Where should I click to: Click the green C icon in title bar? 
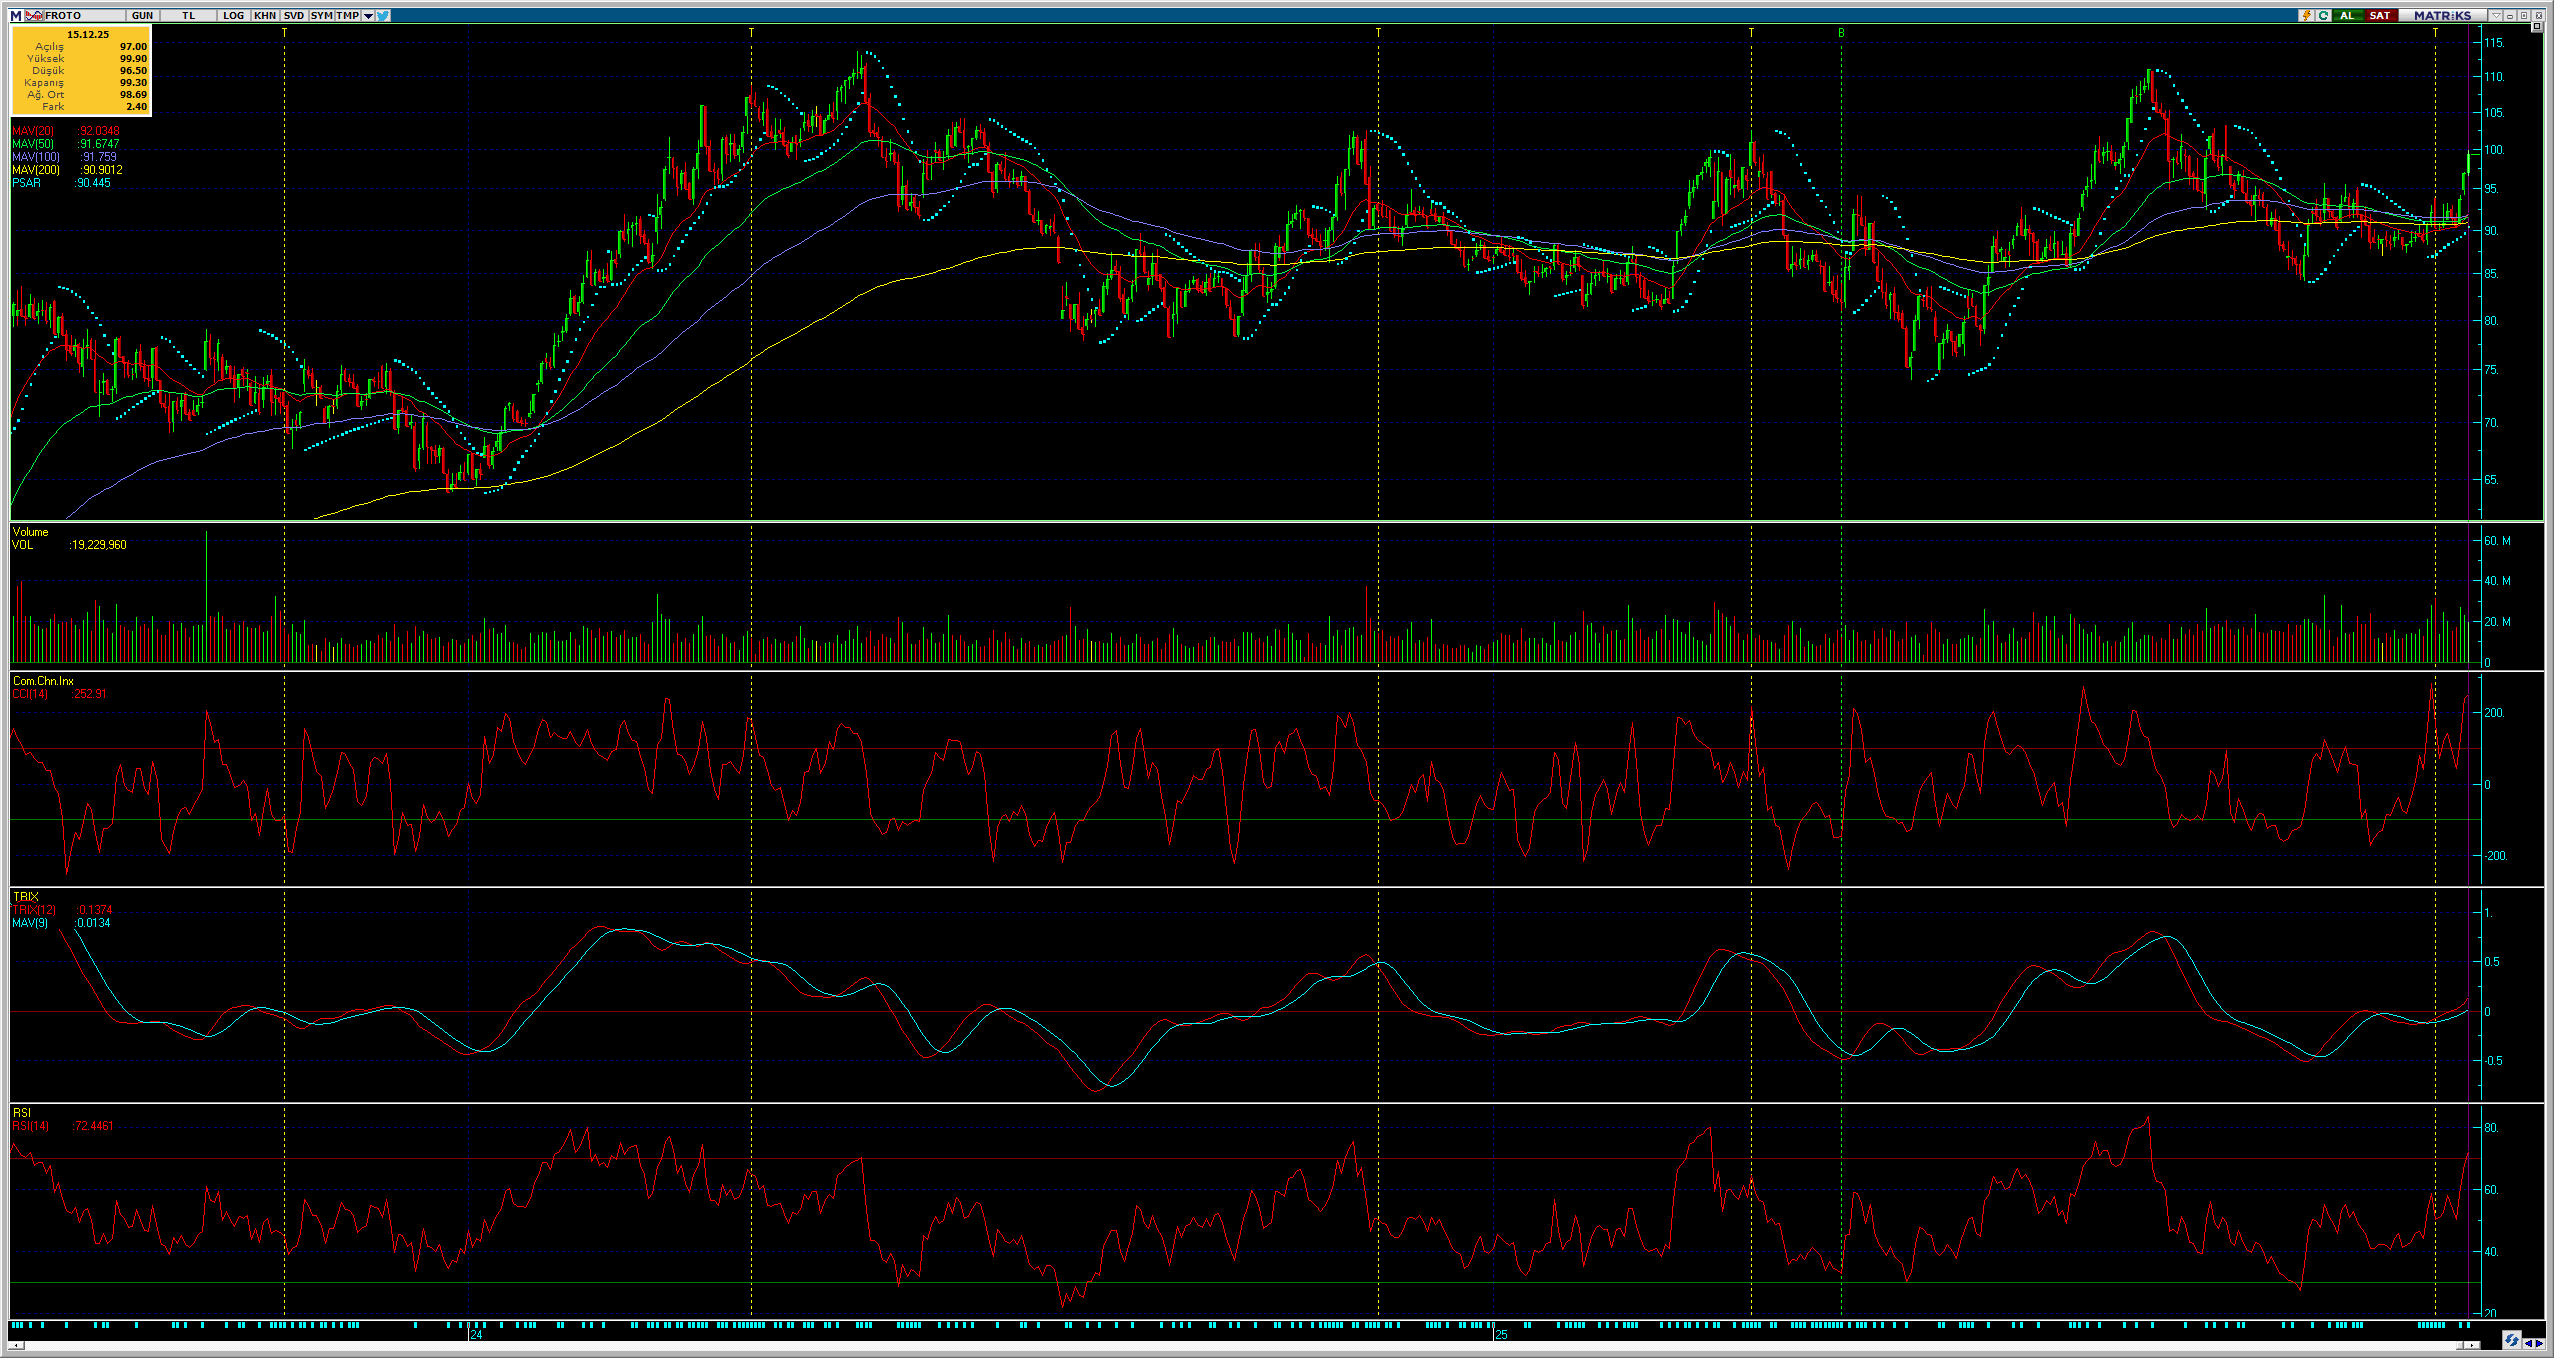coord(2323,16)
